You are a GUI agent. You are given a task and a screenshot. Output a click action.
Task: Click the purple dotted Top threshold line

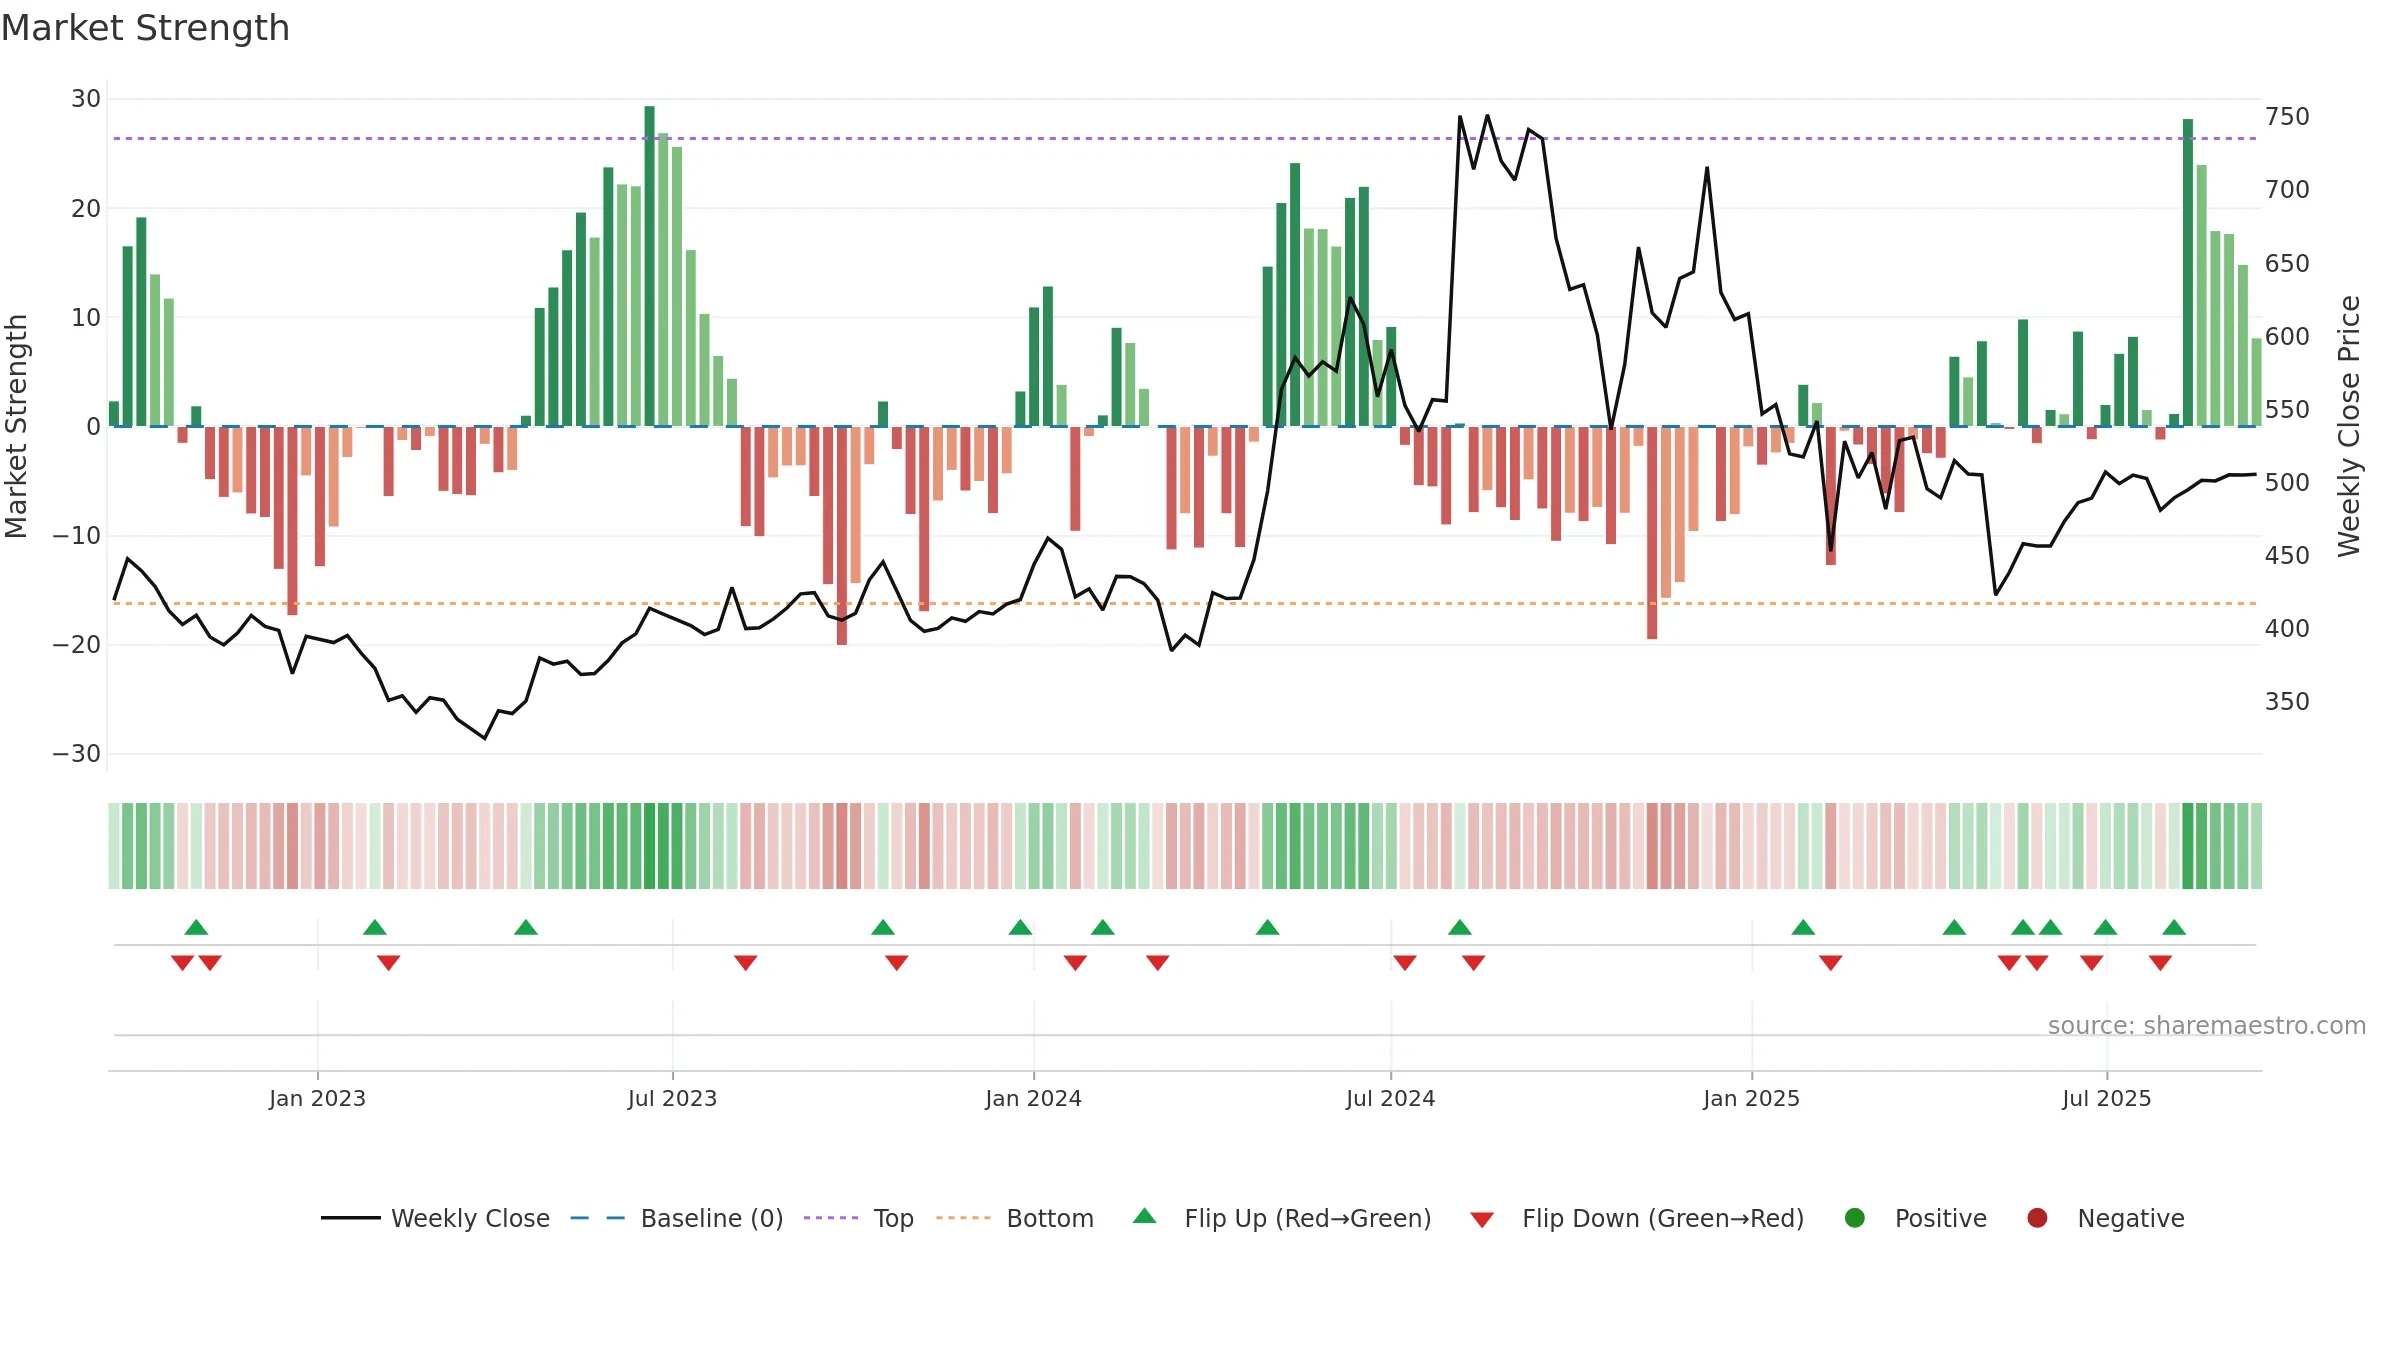pyautogui.click(x=1185, y=138)
